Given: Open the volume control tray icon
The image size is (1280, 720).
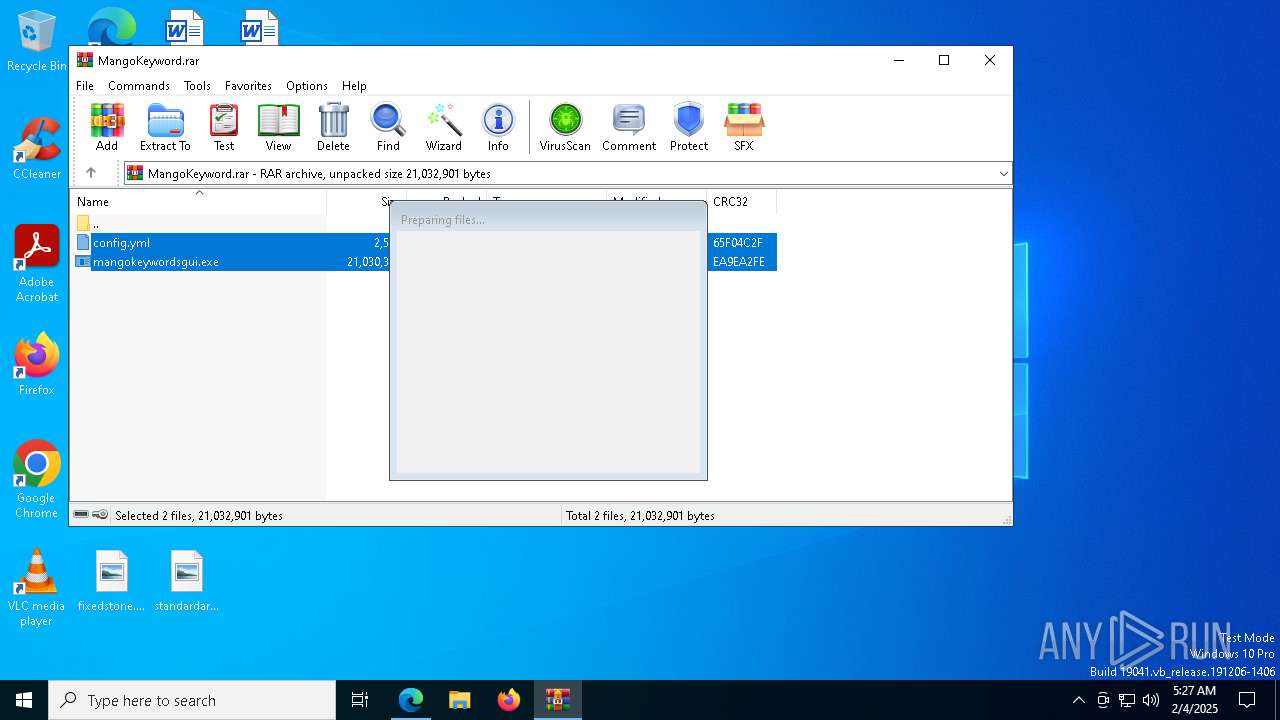Looking at the screenshot, I should 1151,700.
